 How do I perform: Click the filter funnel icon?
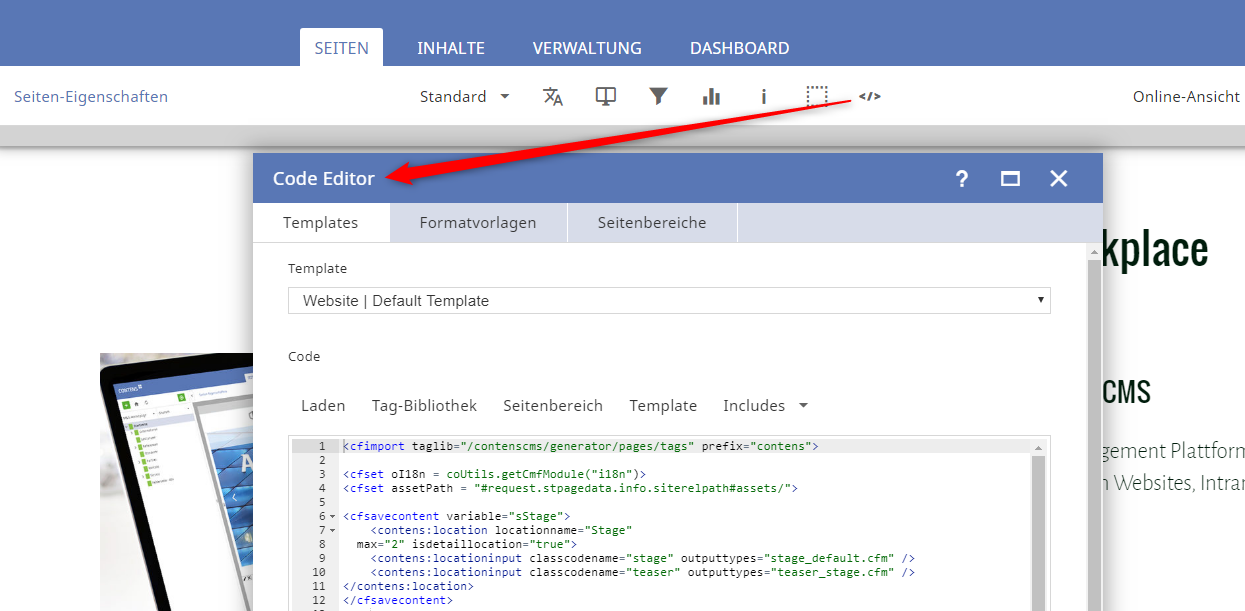click(658, 97)
